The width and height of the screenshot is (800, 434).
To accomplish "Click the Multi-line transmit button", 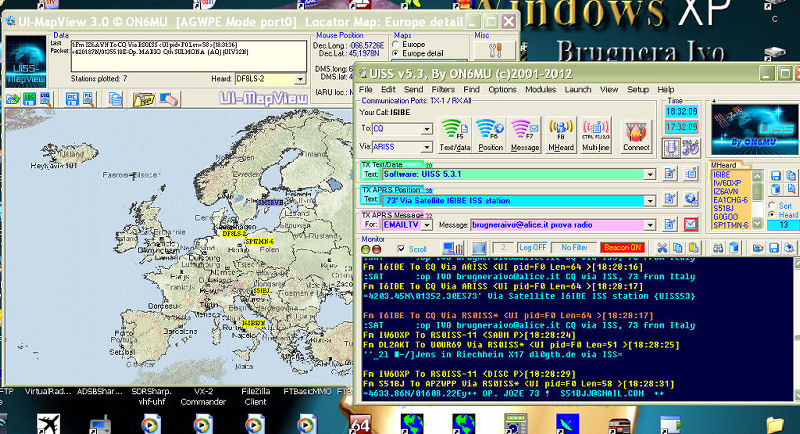I will click(x=594, y=132).
